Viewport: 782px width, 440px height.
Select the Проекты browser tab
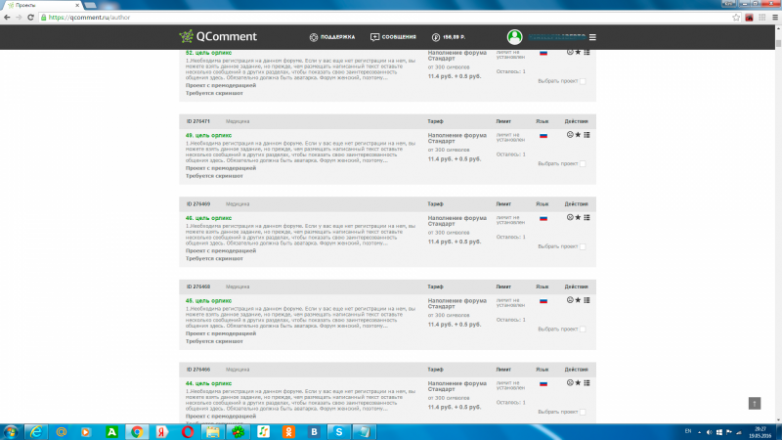(x=41, y=5)
